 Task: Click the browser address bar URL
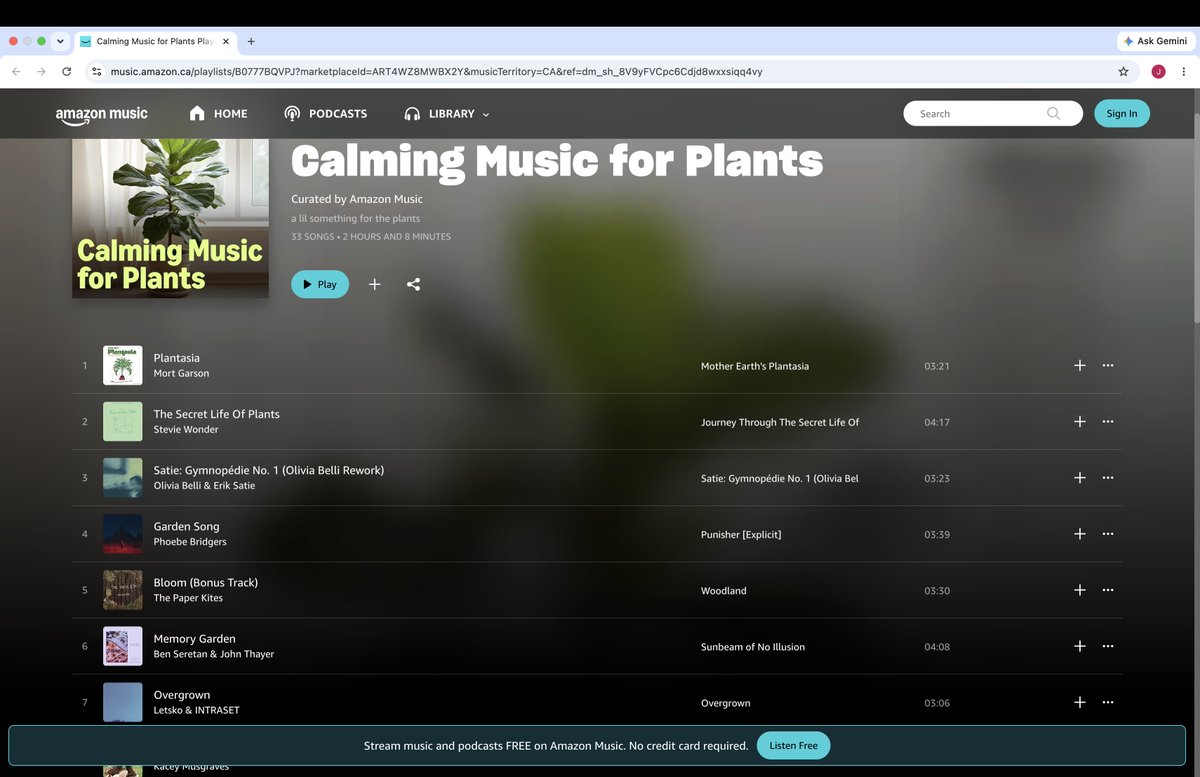pyautogui.click(x=437, y=72)
